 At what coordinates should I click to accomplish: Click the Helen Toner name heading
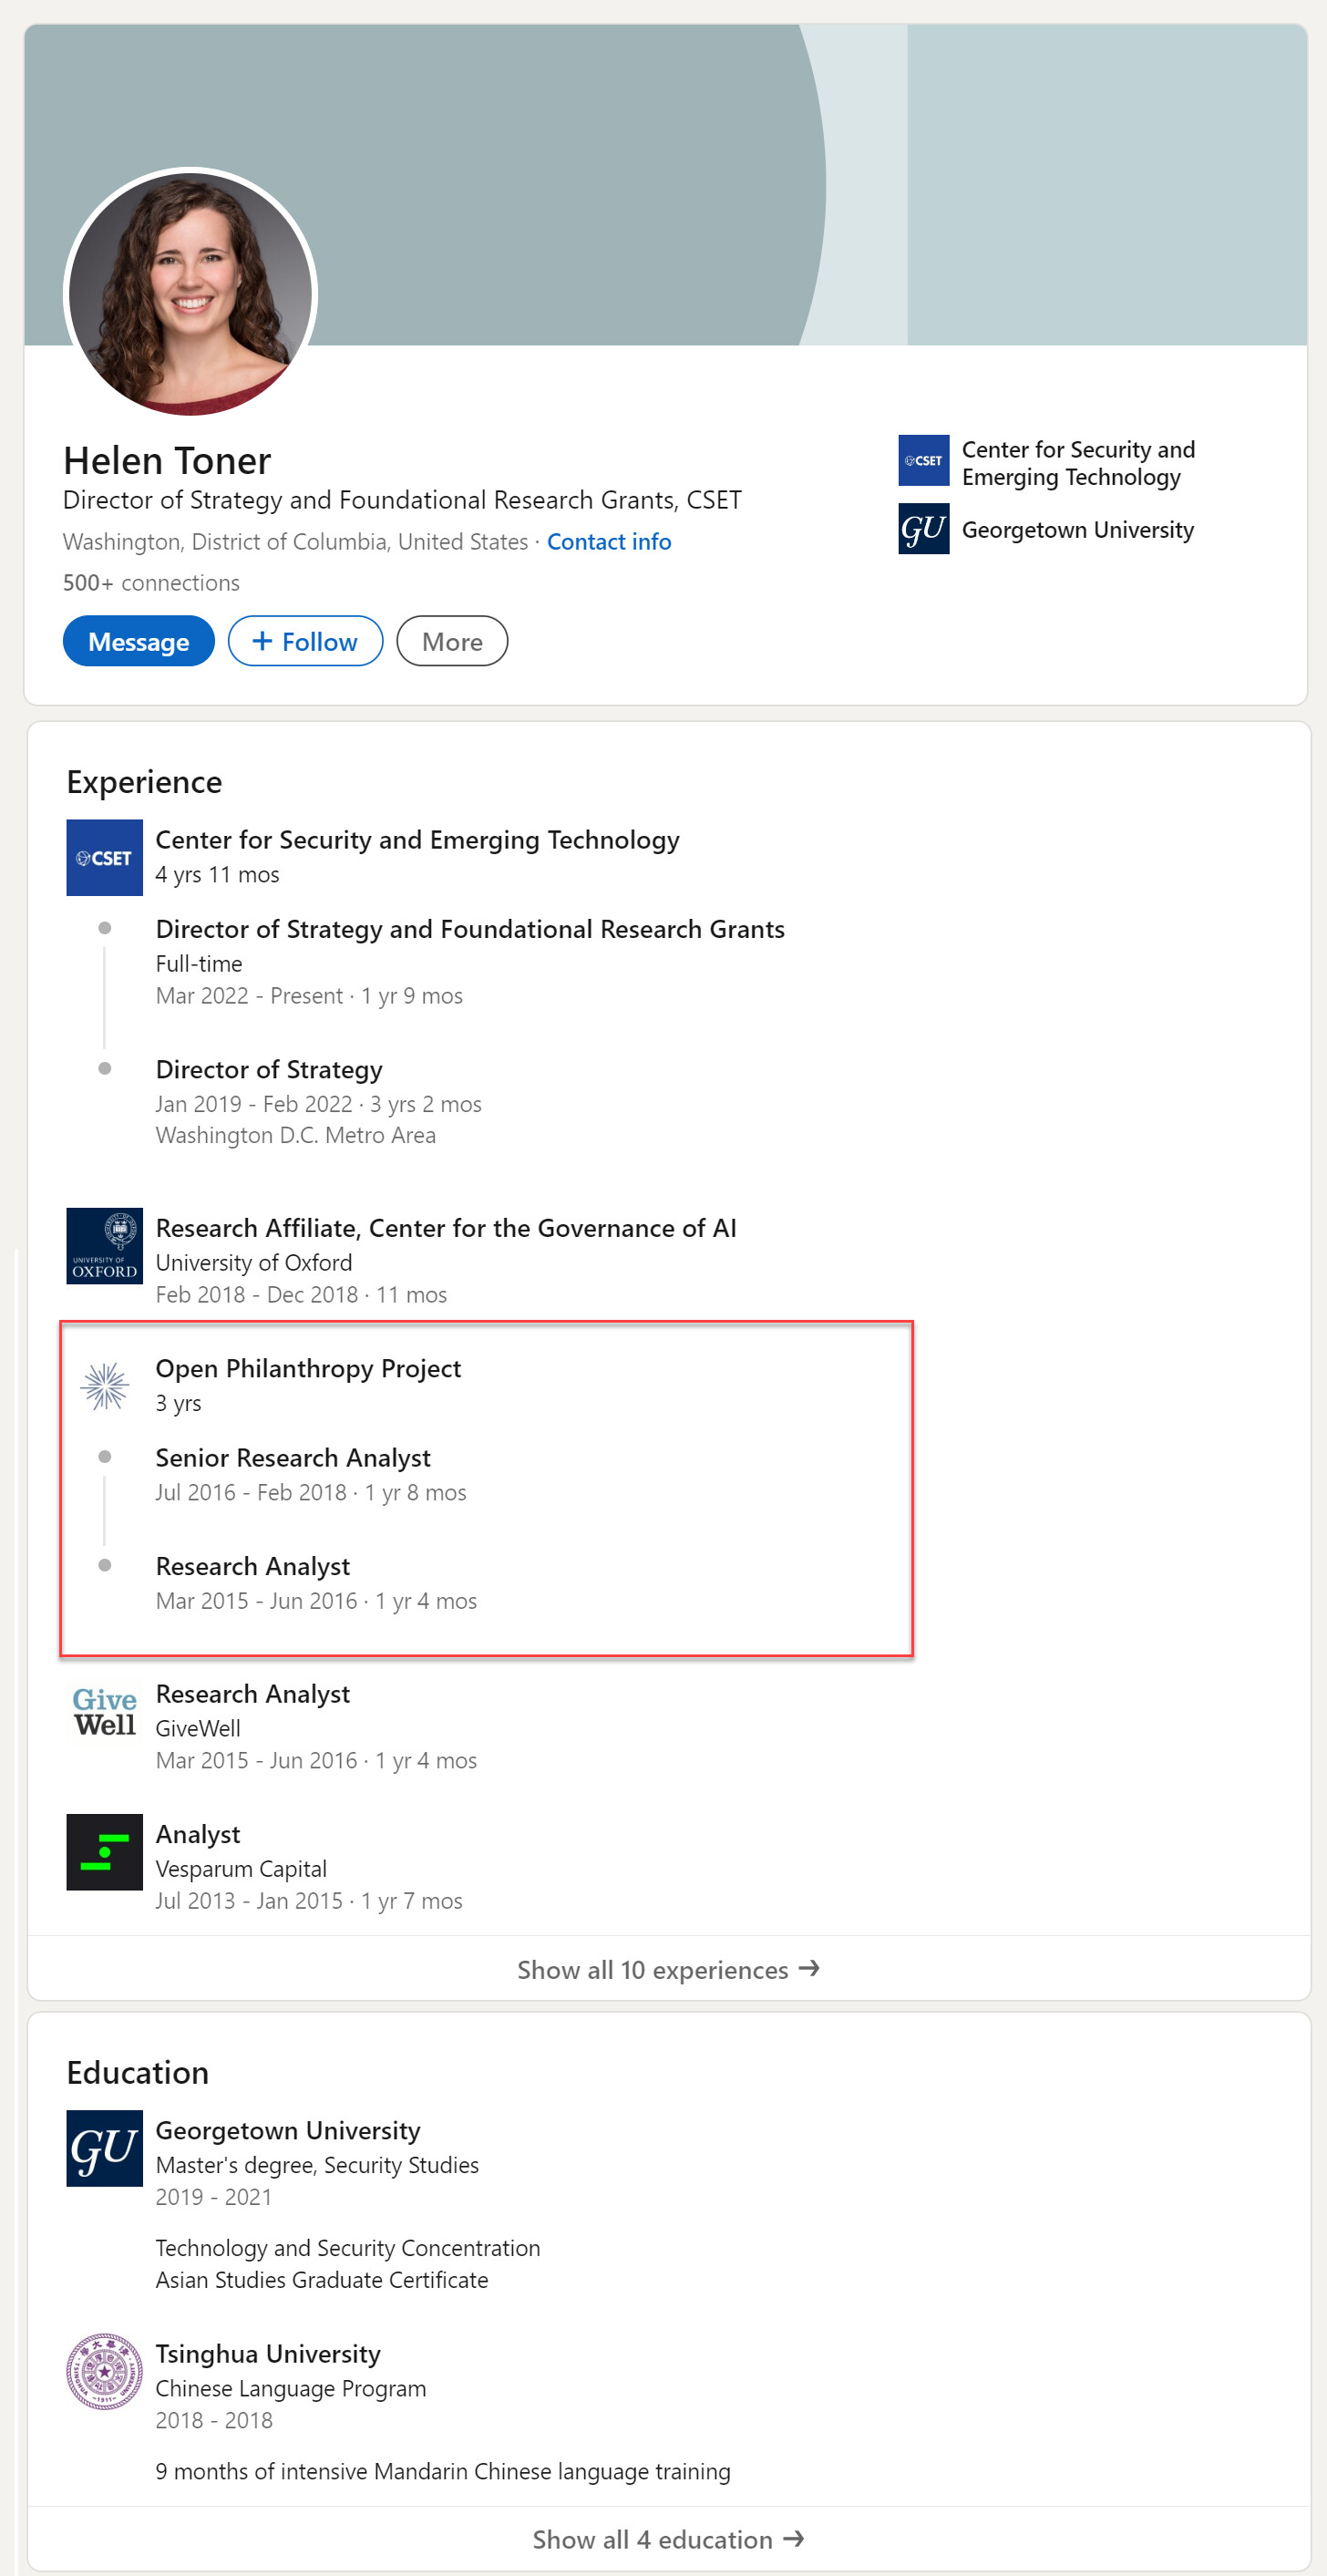point(167,460)
